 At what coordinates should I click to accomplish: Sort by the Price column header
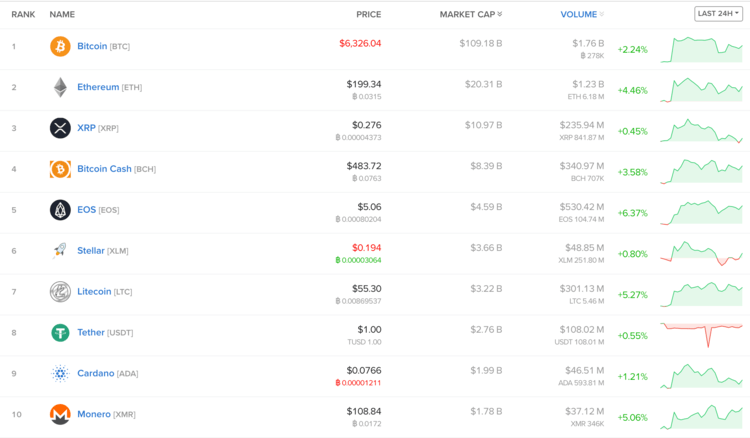368,15
